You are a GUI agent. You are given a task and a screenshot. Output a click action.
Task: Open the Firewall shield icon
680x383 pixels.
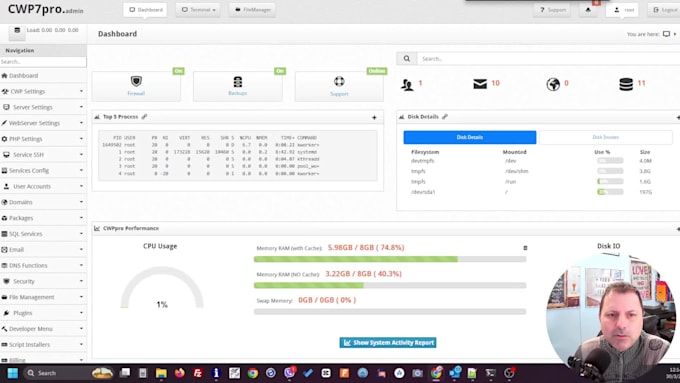click(x=136, y=81)
